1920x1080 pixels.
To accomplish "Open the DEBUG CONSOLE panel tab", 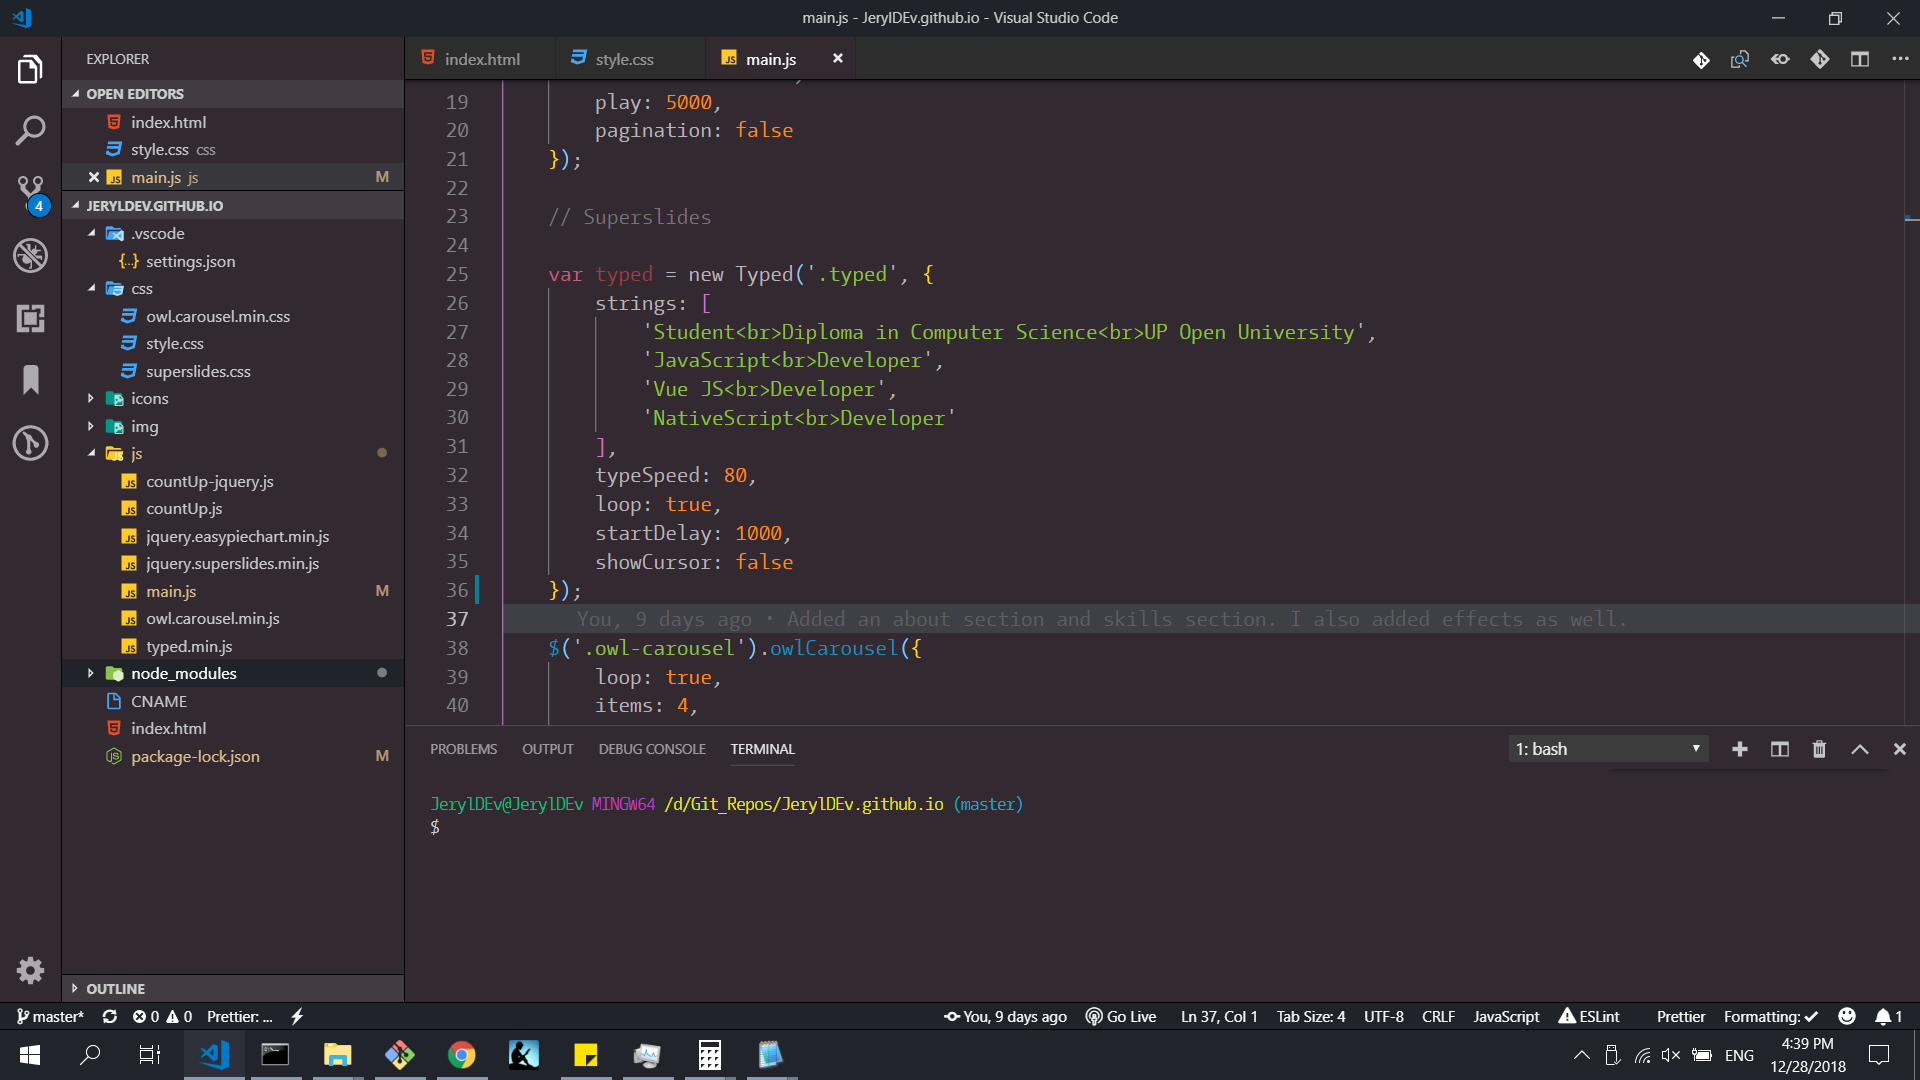I will tap(652, 749).
